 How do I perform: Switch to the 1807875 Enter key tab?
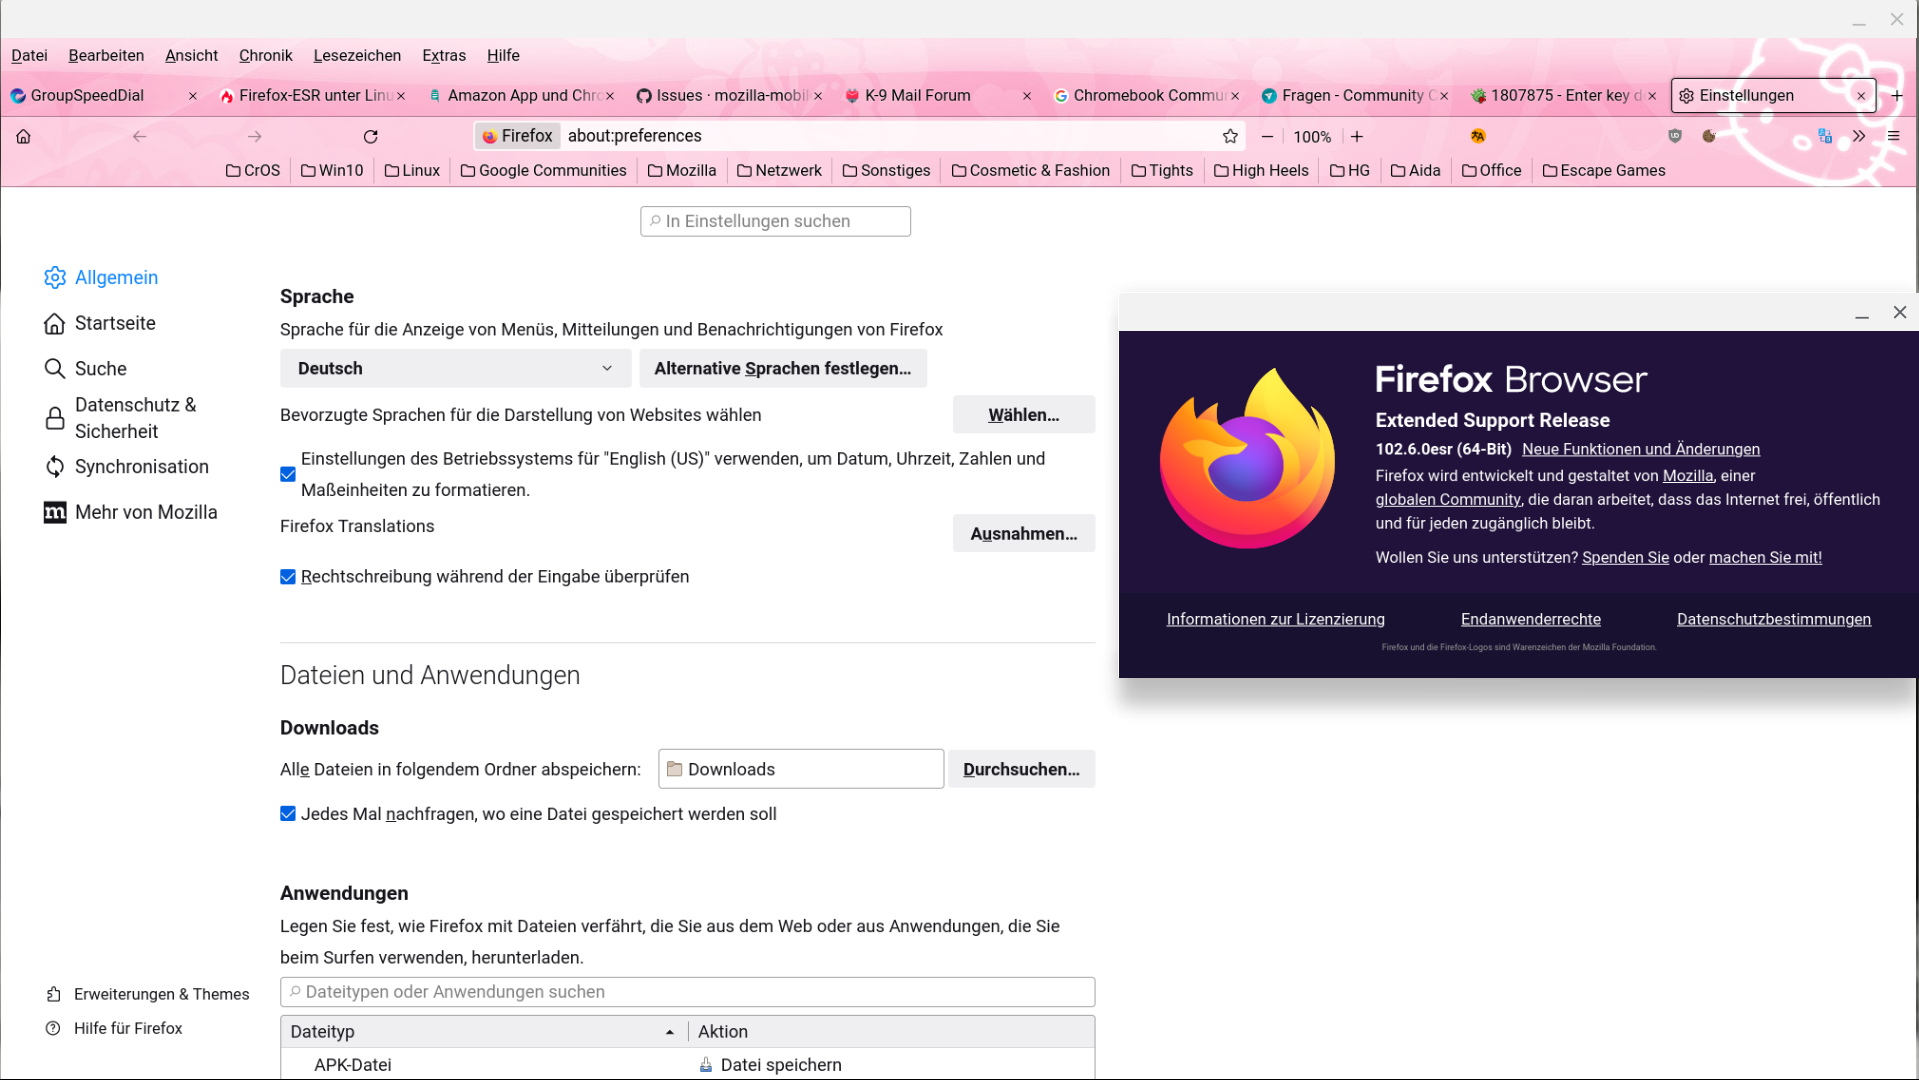(1563, 95)
